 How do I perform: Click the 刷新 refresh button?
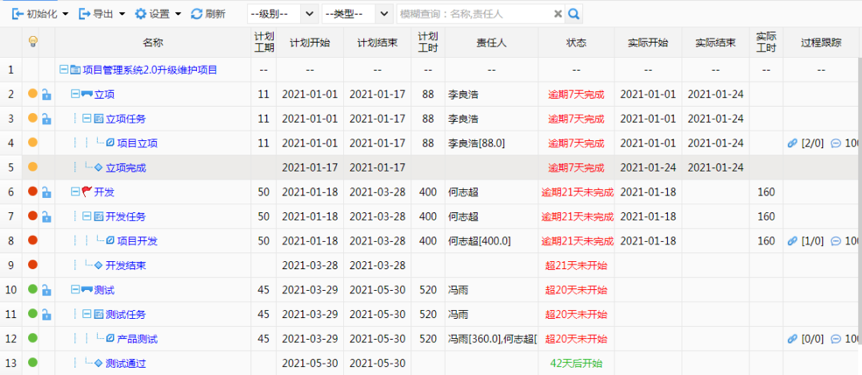(x=208, y=14)
